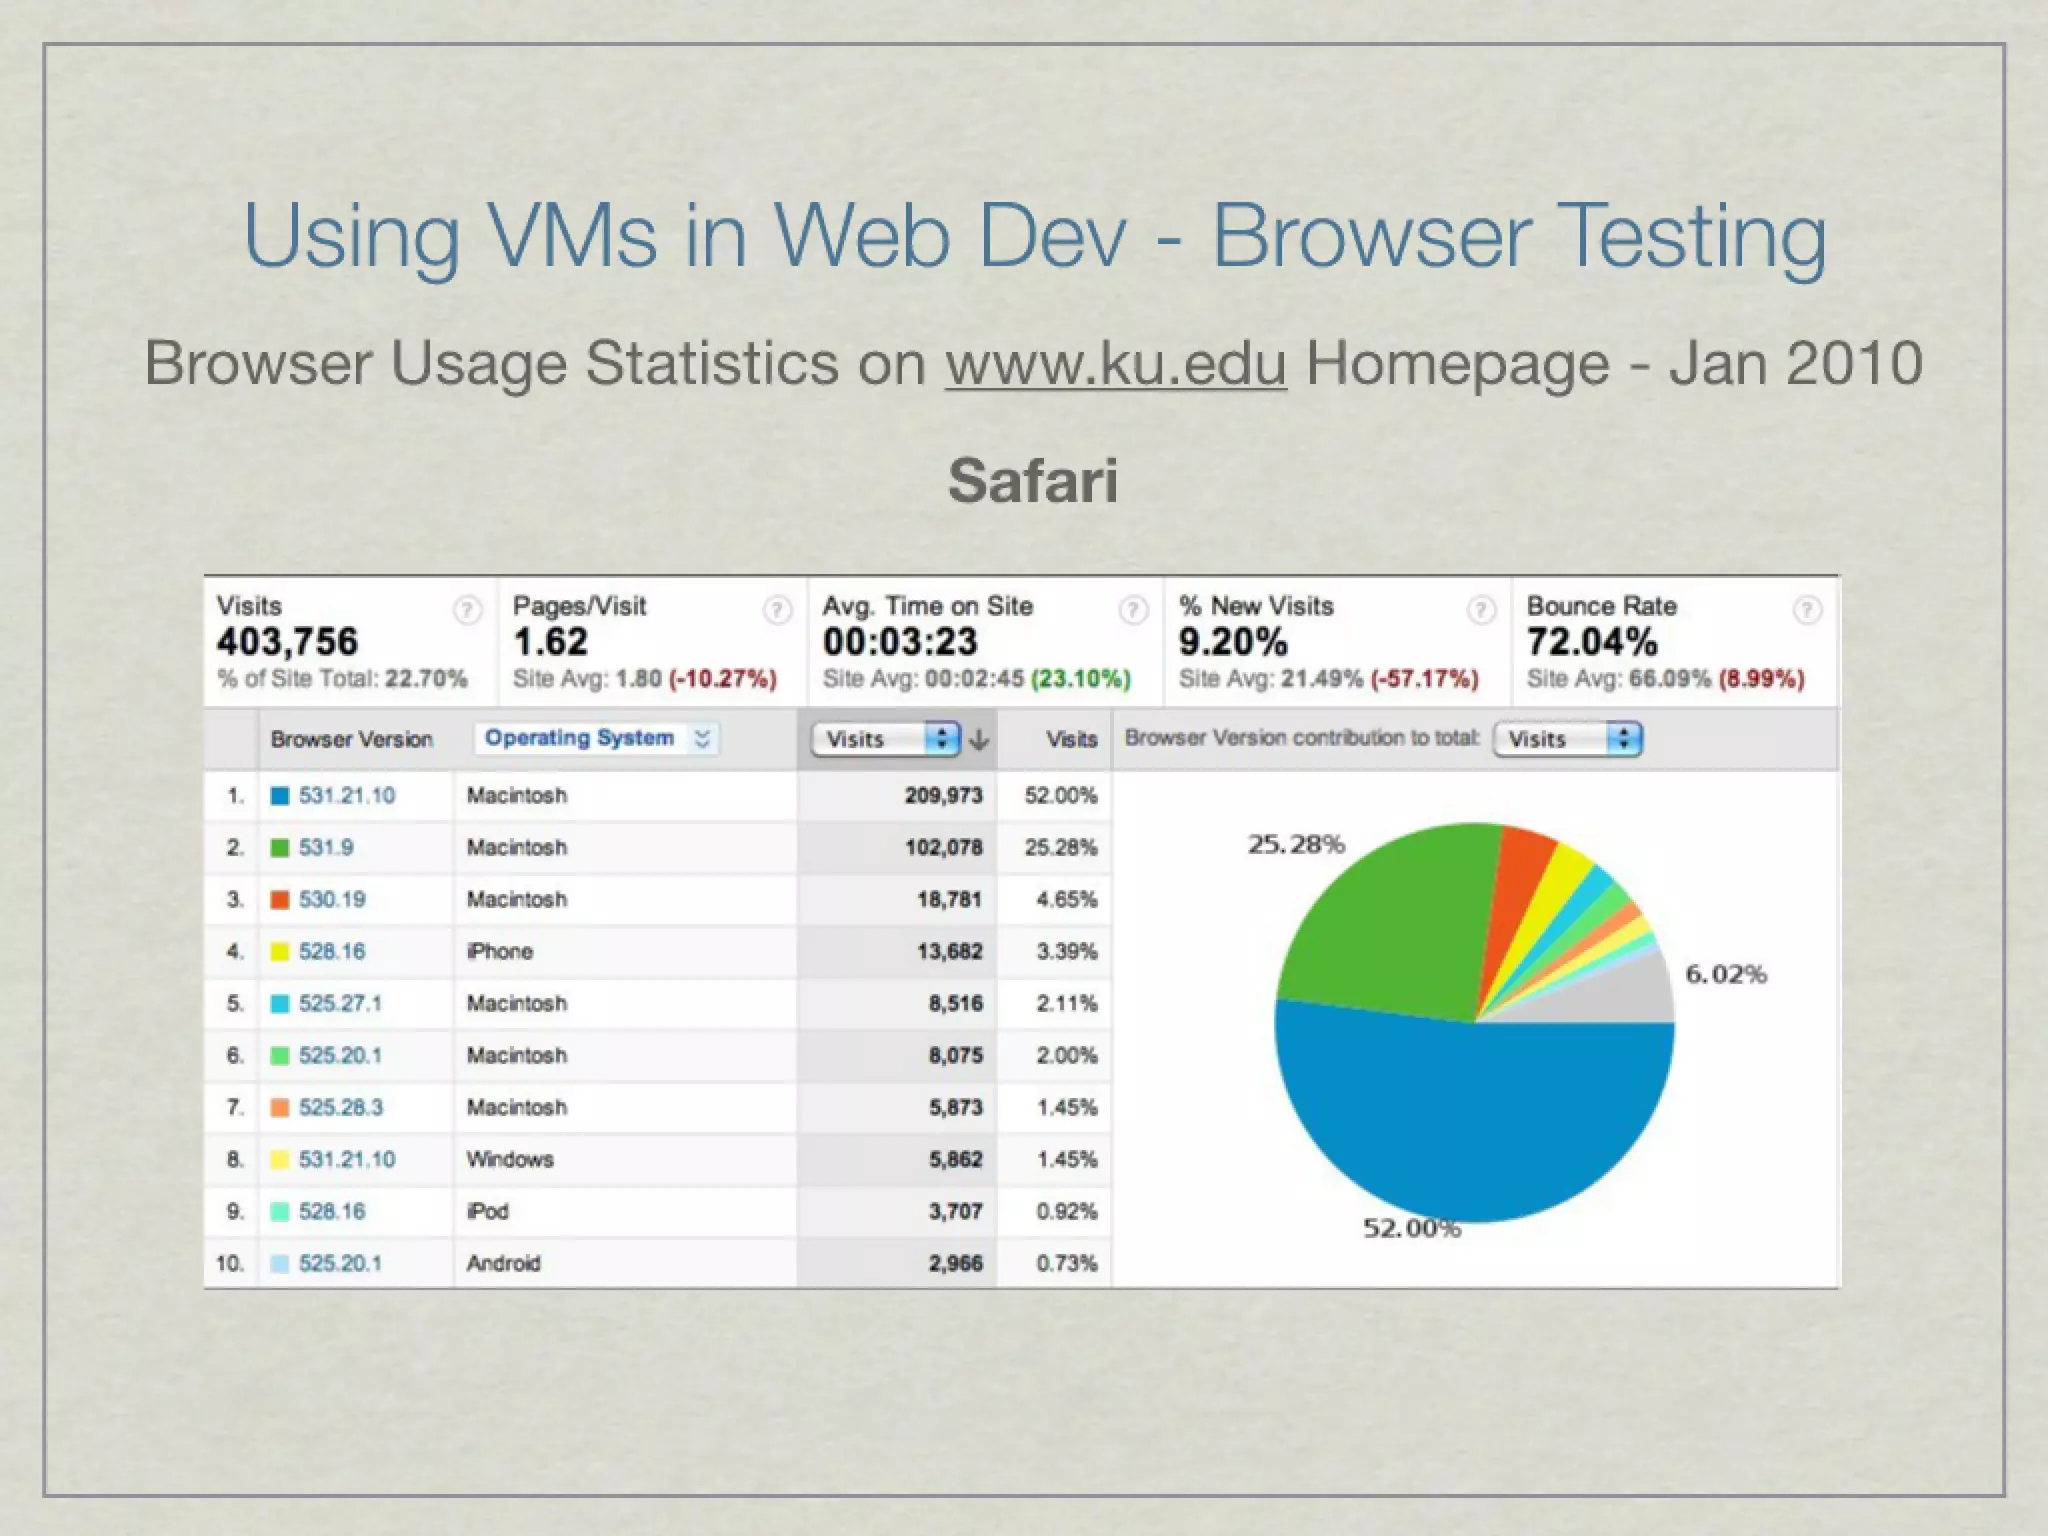
Task: Click the blue swatch for row 1 531.21.10
Action: (x=280, y=796)
